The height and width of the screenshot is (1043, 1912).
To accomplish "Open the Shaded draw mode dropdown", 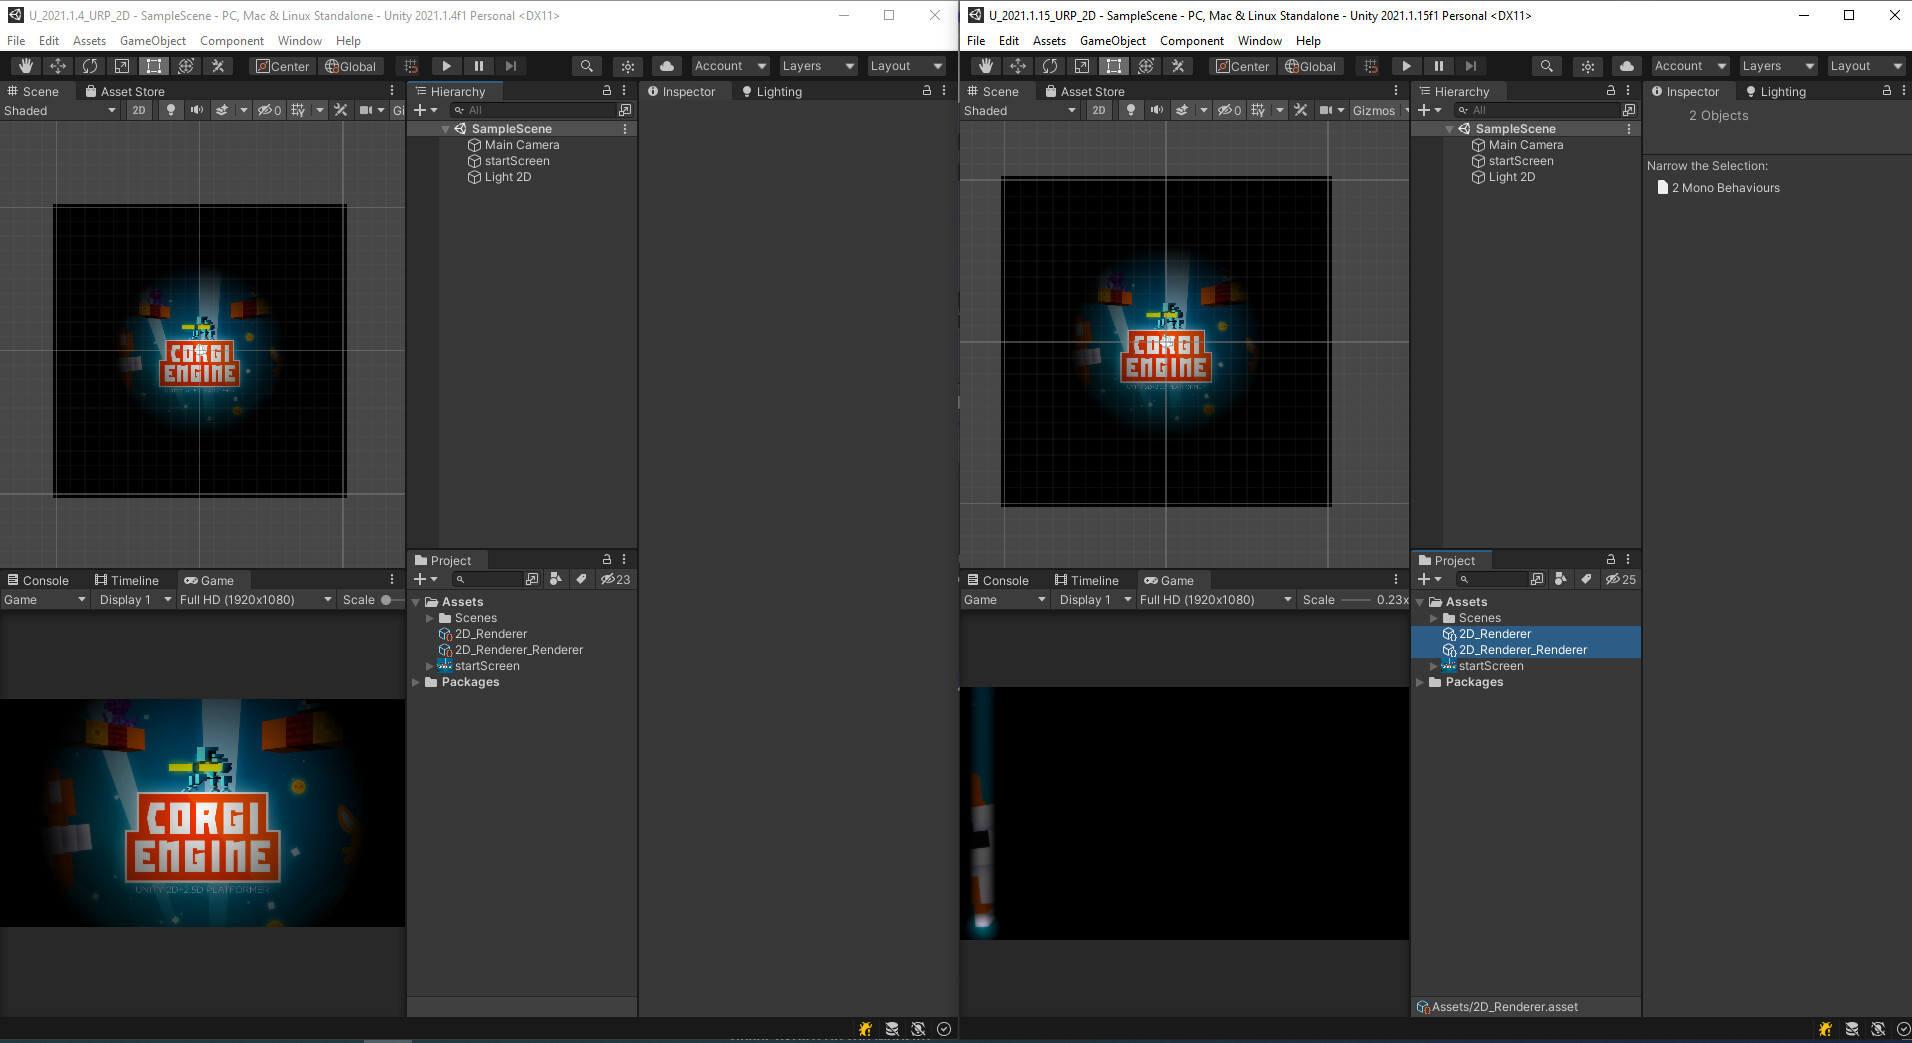I will click(x=60, y=110).
